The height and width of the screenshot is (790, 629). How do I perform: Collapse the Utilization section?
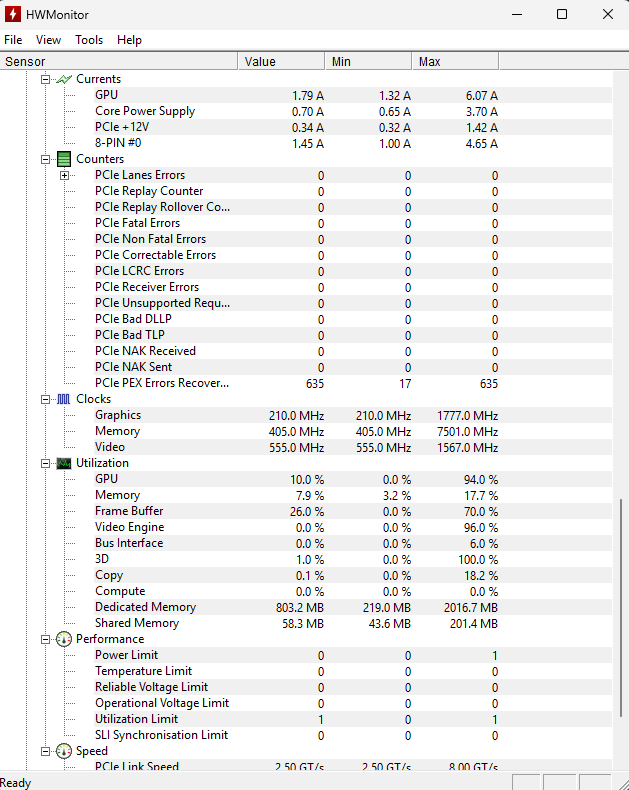[45, 463]
